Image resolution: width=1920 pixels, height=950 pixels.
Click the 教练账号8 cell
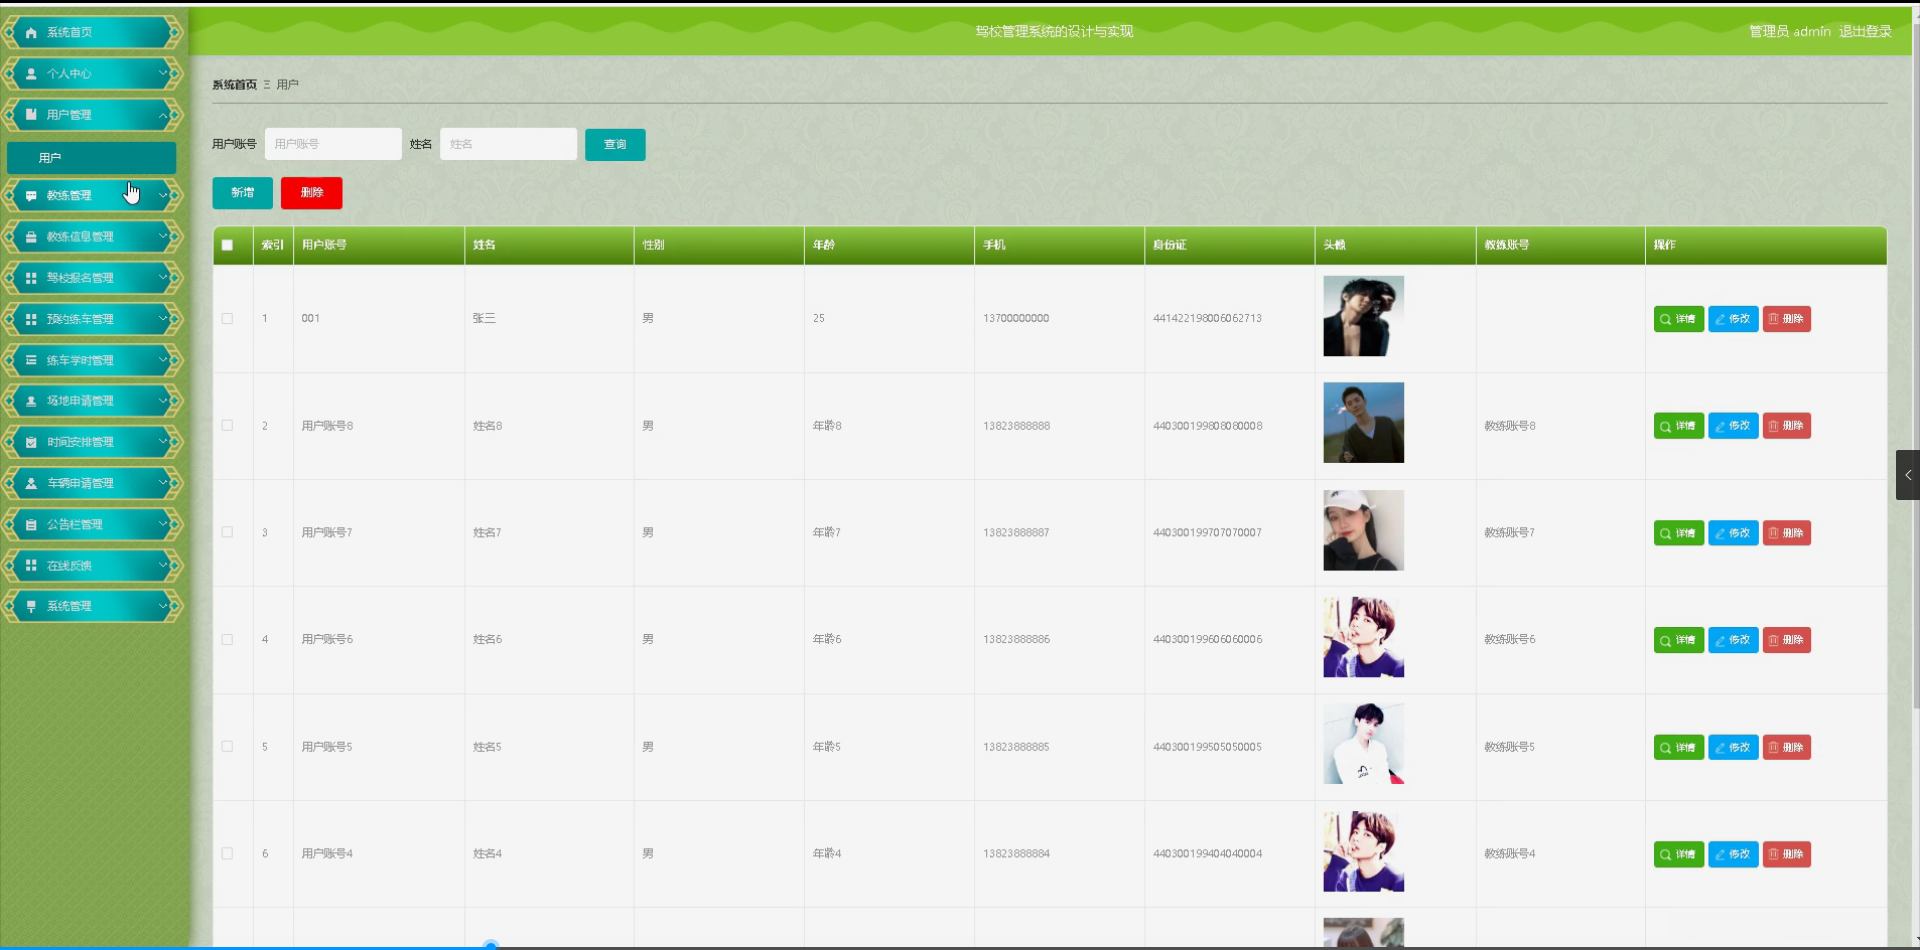[1510, 426]
